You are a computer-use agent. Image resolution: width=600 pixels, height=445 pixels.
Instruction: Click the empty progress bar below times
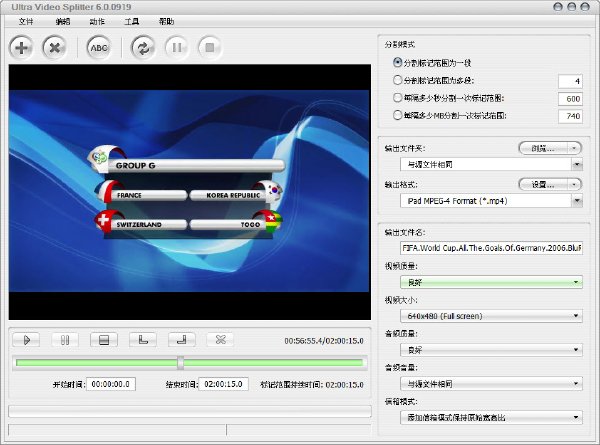[x=190, y=412]
